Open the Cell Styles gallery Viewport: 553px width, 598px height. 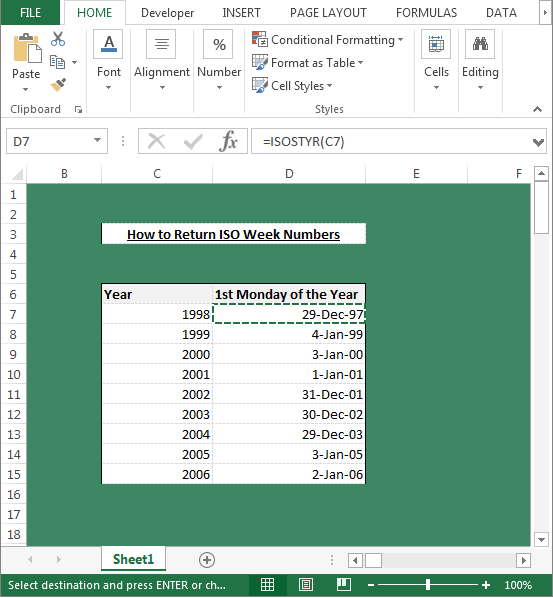(x=292, y=85)
